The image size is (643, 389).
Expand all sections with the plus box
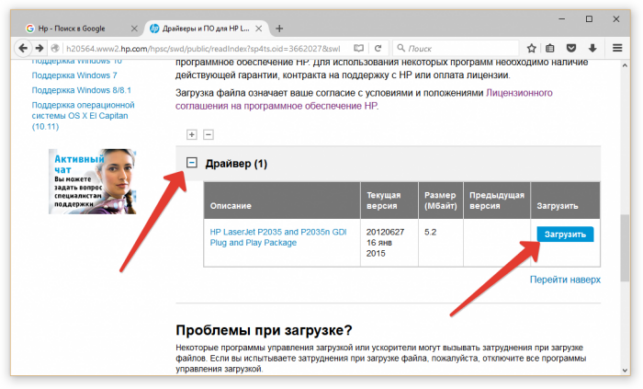point(192,134)
